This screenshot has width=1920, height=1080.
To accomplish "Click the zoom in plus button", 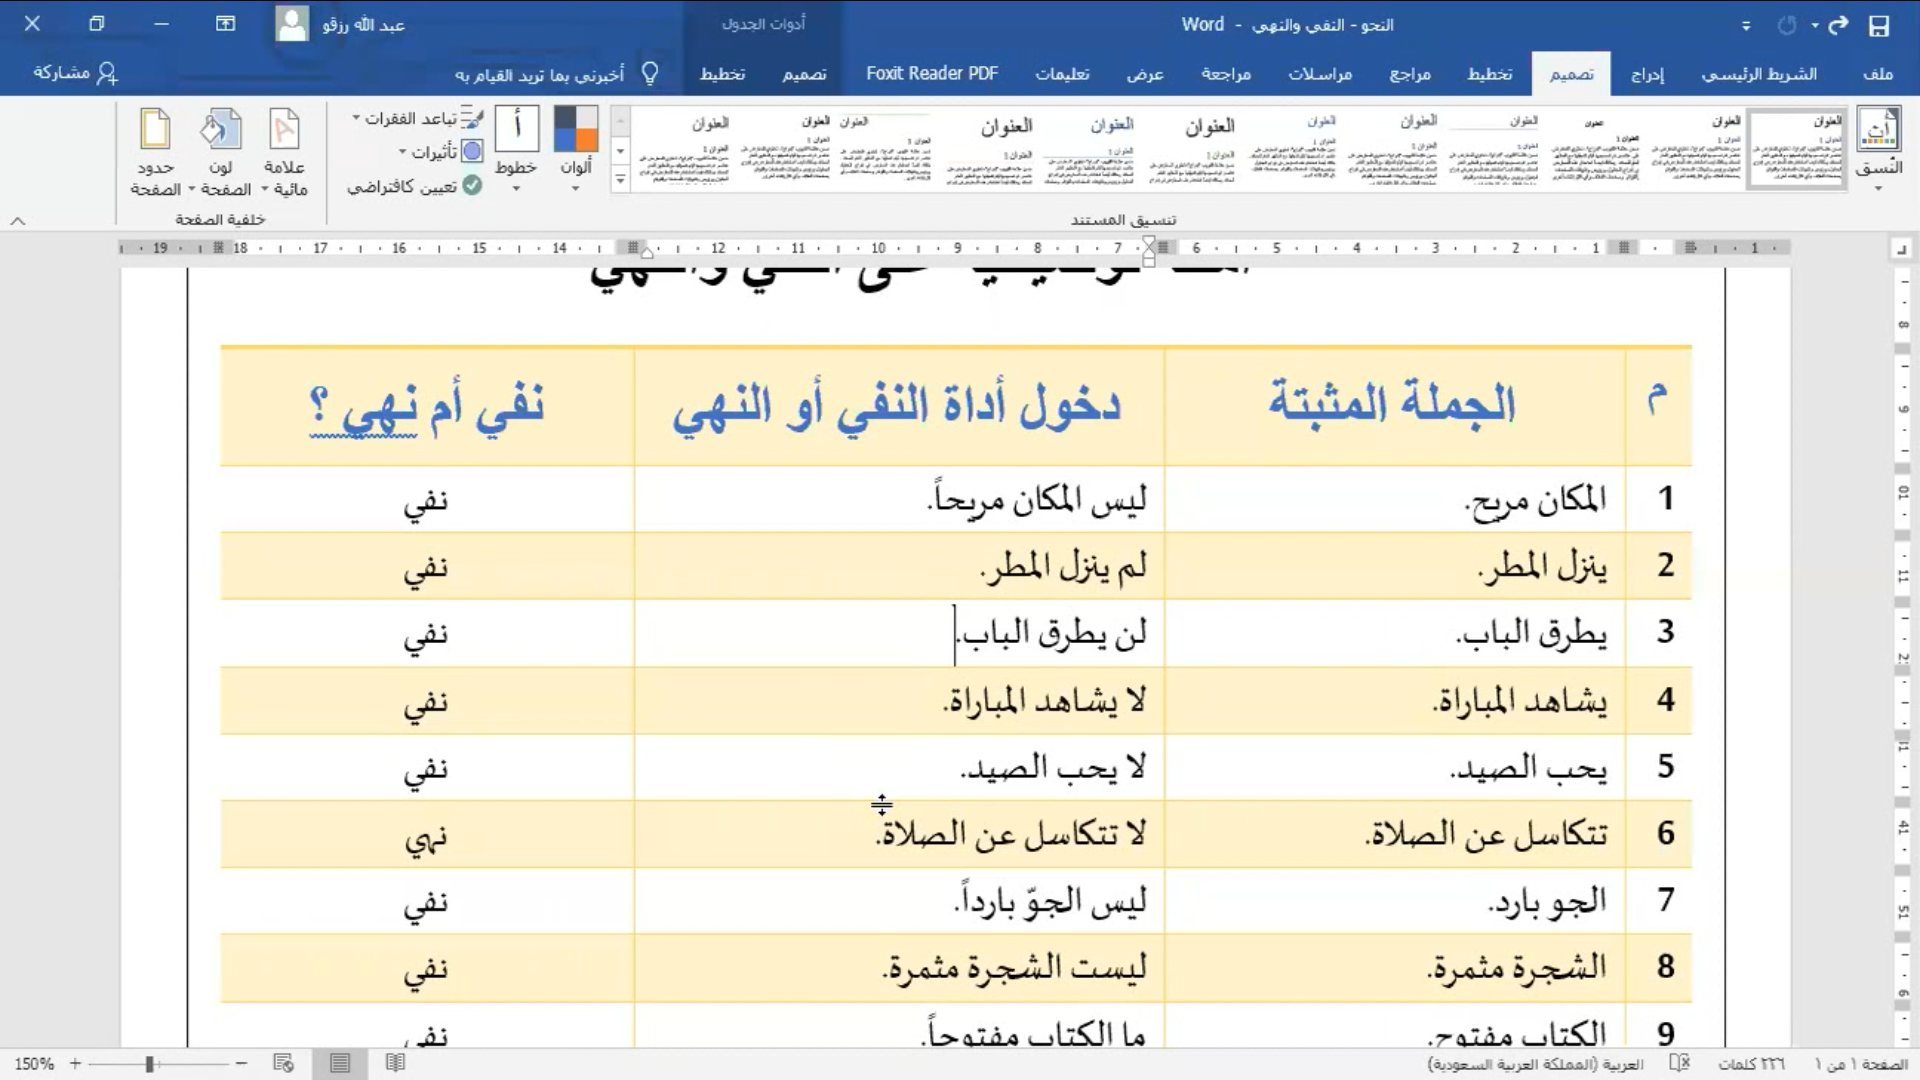I will pyautogui.click(x=75, y=1064).
